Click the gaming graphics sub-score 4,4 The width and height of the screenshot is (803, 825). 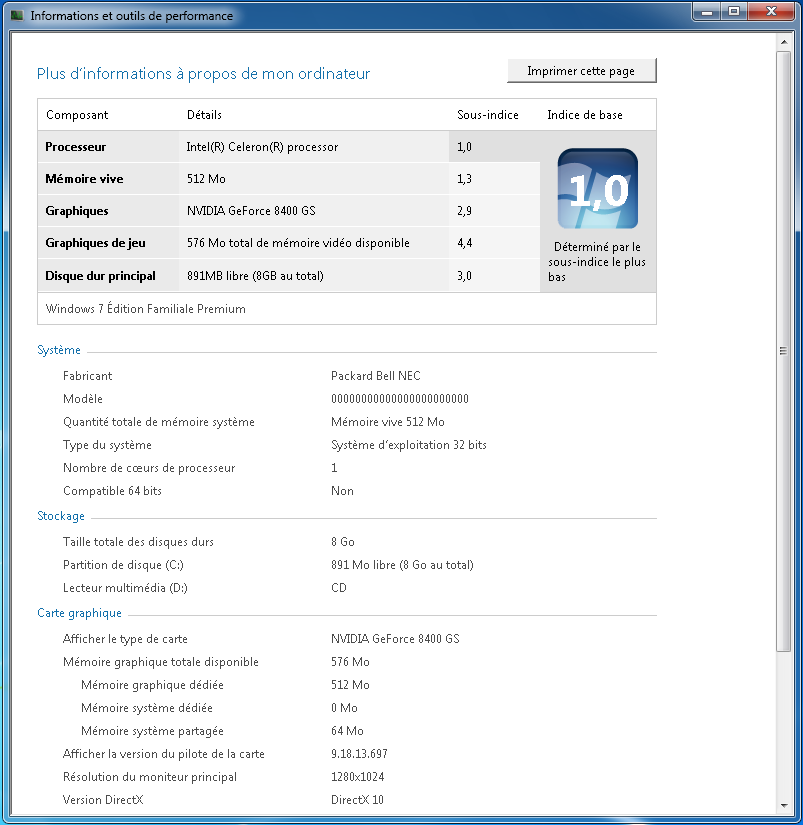[464, 243]
